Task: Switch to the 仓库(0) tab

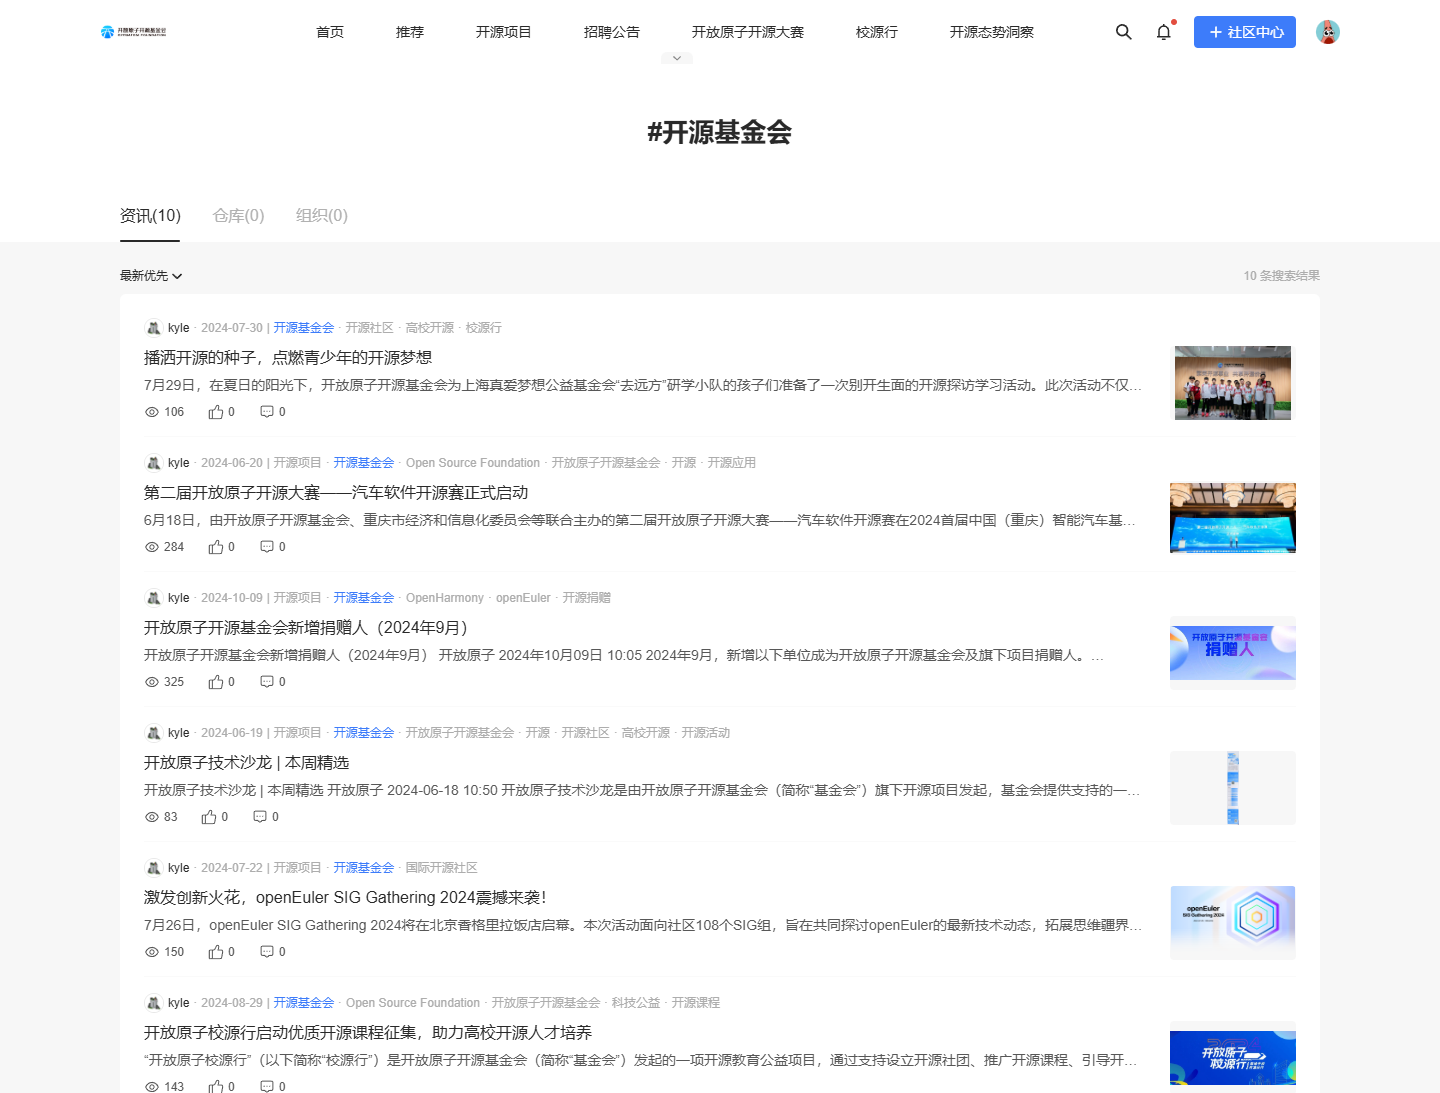Action: point(239,216)
